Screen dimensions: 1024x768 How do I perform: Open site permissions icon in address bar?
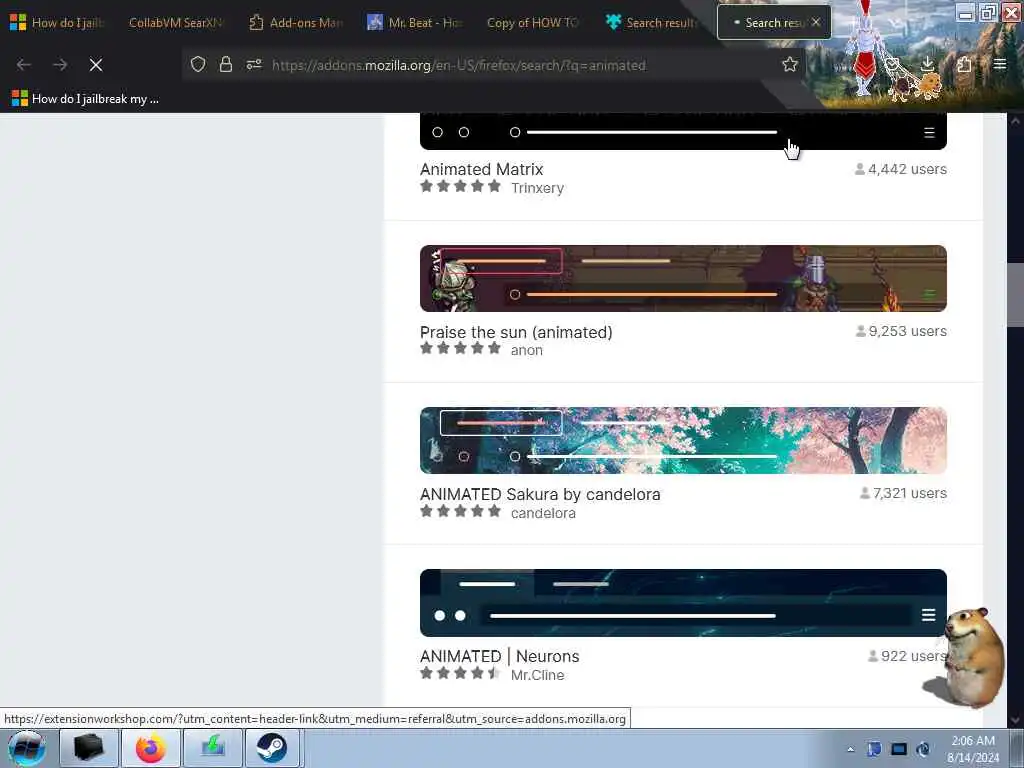tap(254, 65)
